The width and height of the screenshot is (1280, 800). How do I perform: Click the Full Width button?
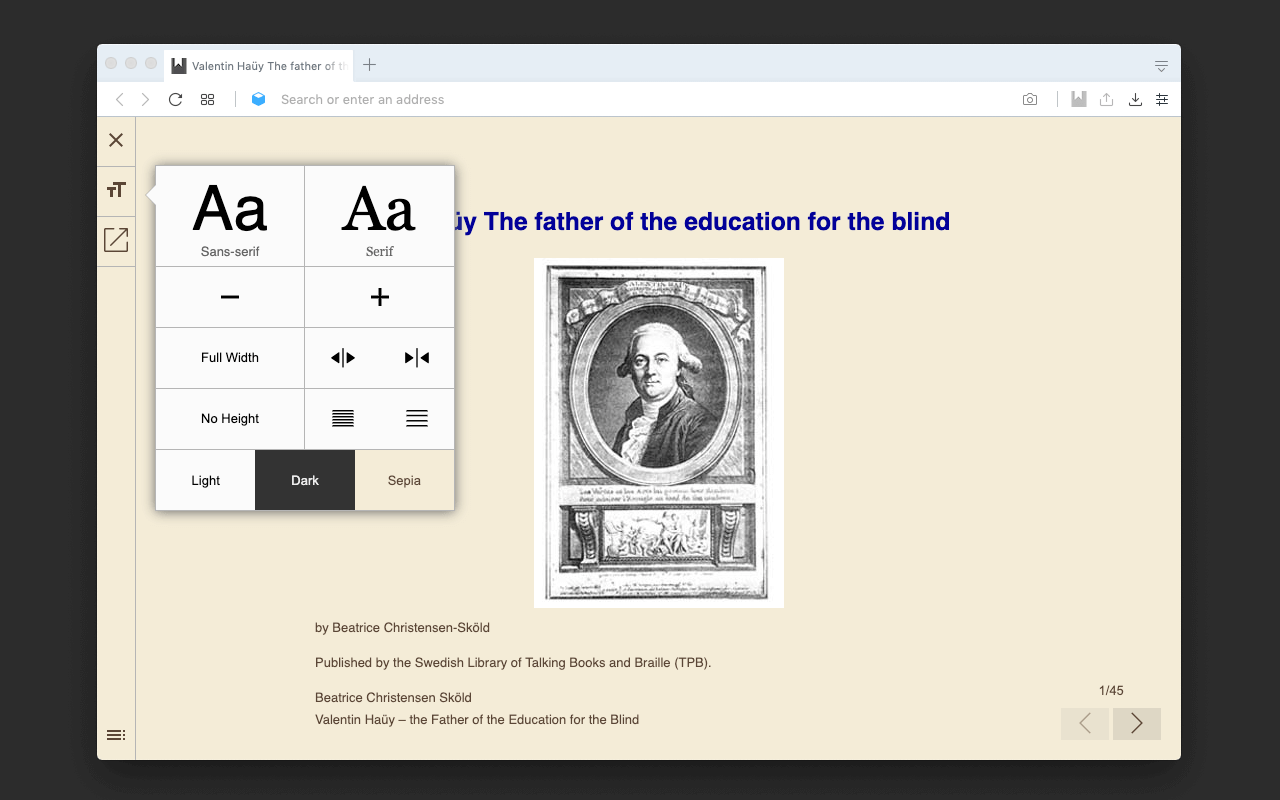pyautogui.click(x=230, y=358)
